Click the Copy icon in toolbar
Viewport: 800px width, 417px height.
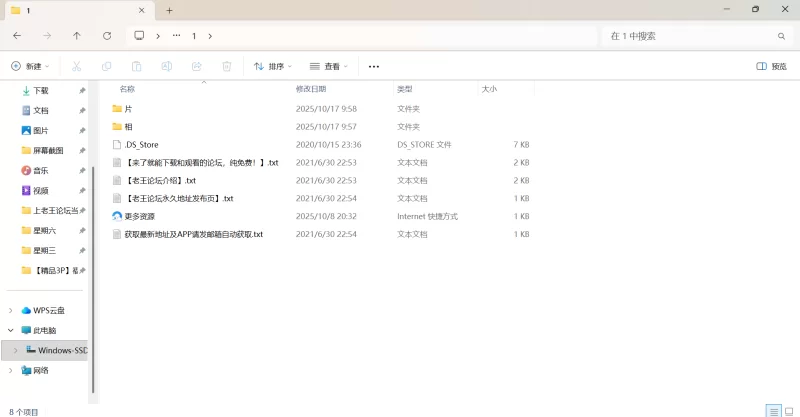click(x=106, y=66)
